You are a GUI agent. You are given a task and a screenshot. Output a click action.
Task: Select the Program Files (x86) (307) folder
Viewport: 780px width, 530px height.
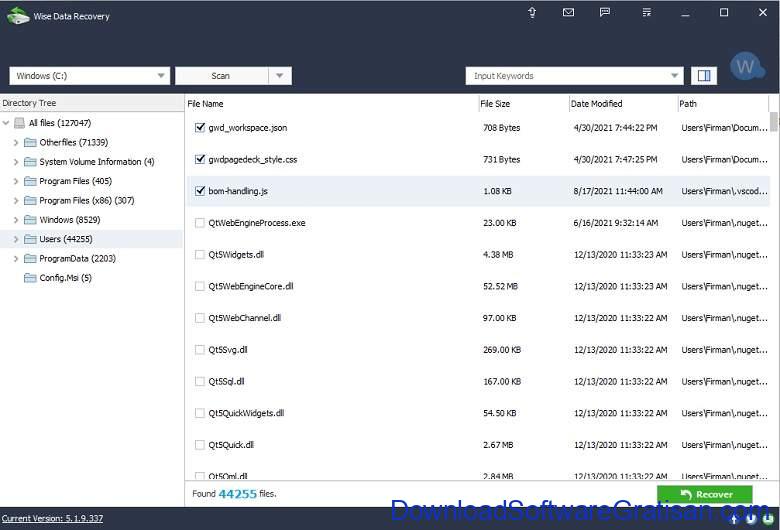point(87,201)
